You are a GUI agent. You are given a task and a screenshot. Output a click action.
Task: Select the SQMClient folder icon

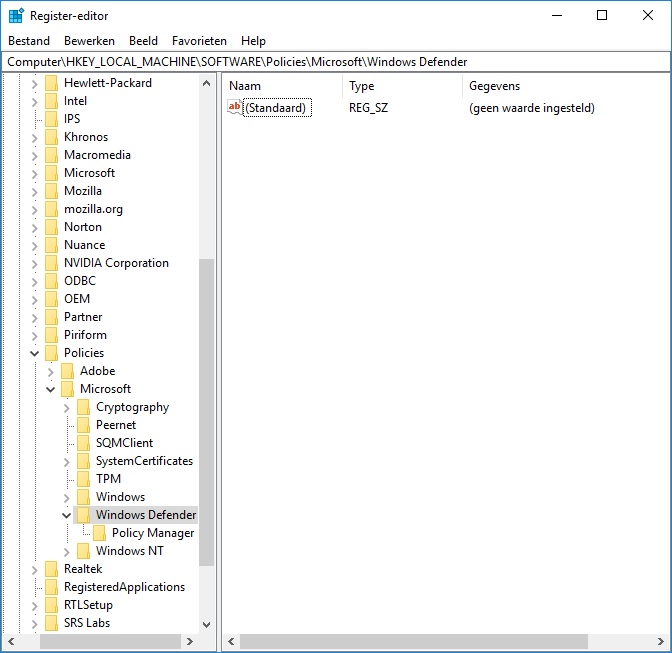coord(83,443)
